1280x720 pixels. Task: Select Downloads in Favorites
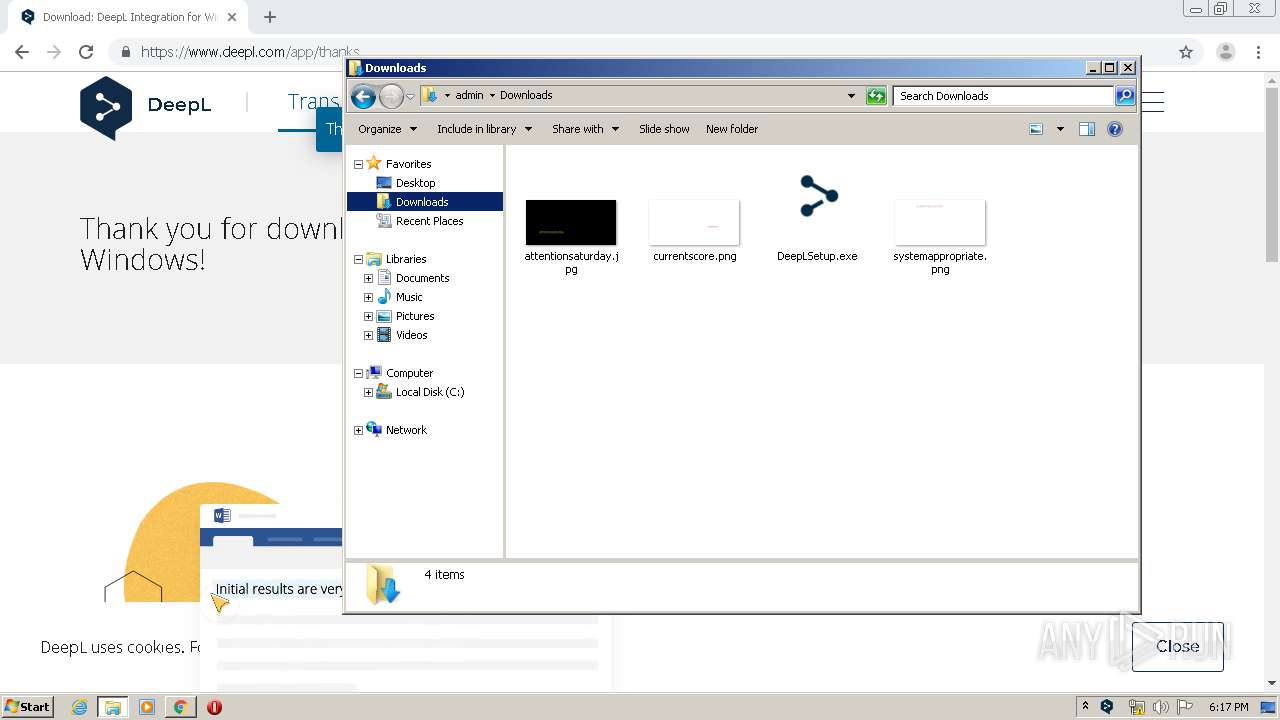tap(422, 202)
